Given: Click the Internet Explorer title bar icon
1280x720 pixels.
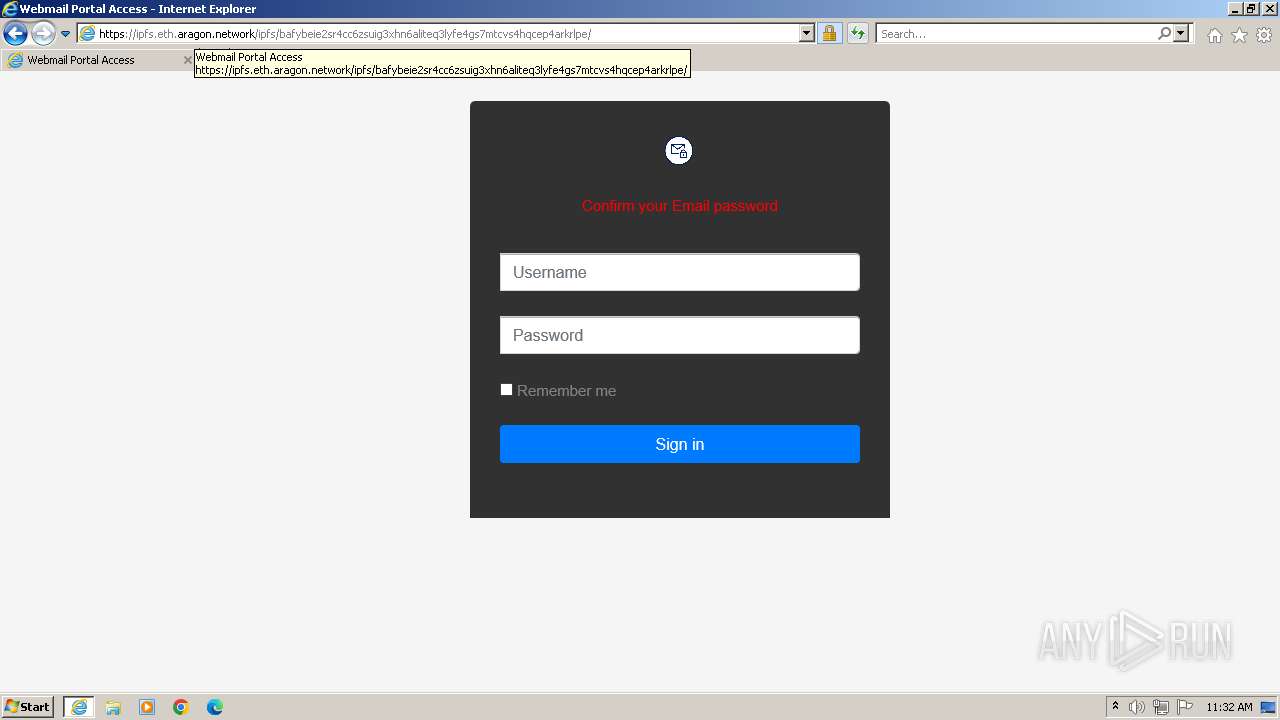Looking at the screenshot, I should pyautogui.click(x=10, y=9).
